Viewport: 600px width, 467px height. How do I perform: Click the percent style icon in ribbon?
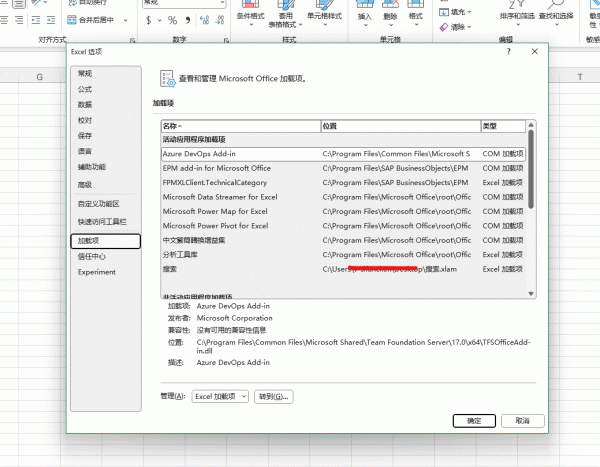point(172,20)
